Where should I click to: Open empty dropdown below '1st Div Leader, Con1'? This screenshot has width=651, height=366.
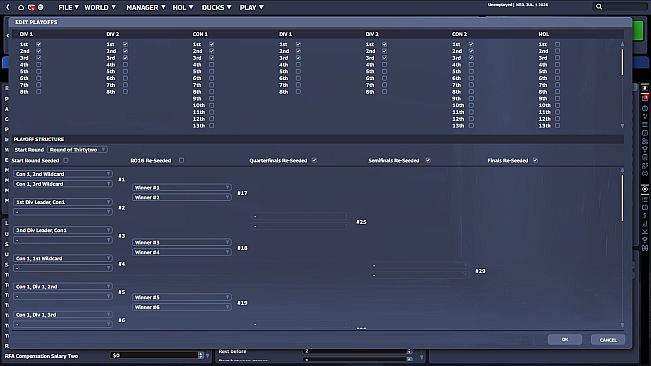tap(63, 212)
